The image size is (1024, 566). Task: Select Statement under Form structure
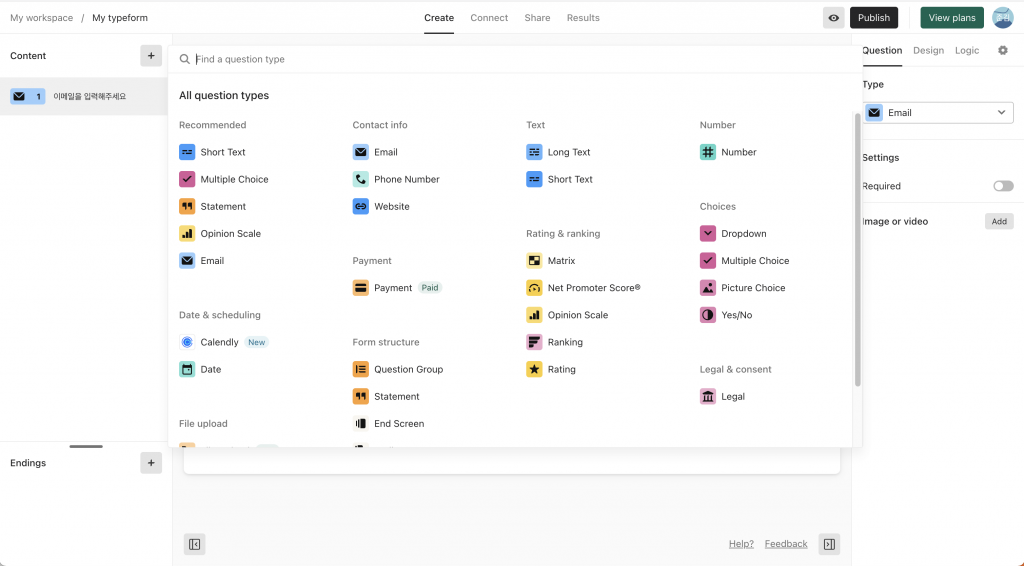pyautogui.click(x=386, y=396)
